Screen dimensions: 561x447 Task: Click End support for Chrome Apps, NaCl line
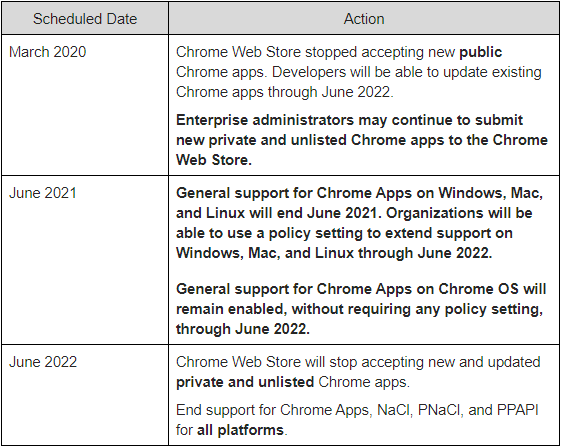[357, 410]
